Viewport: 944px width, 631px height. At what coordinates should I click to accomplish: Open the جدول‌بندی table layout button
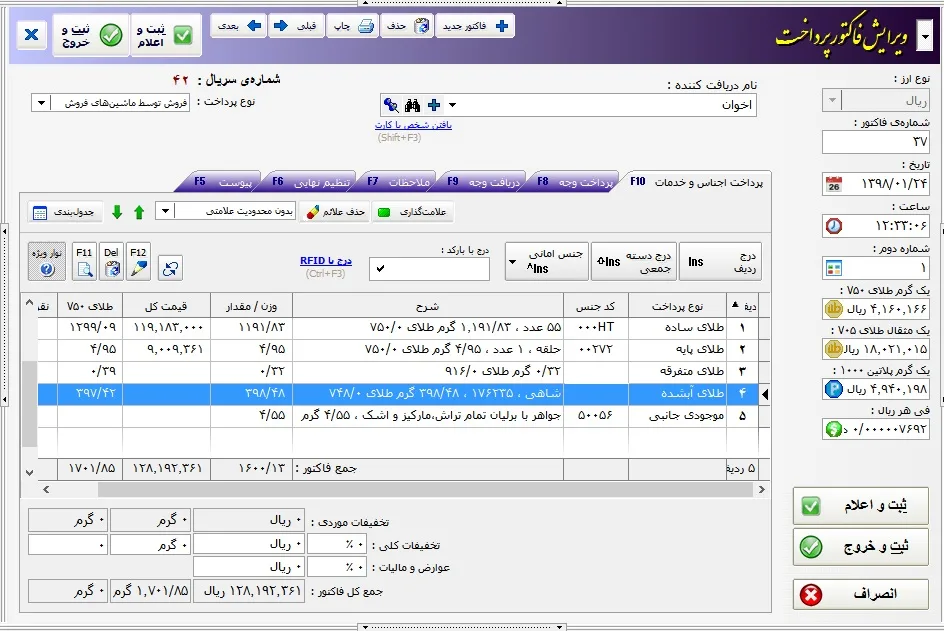[x=65, y=212]
